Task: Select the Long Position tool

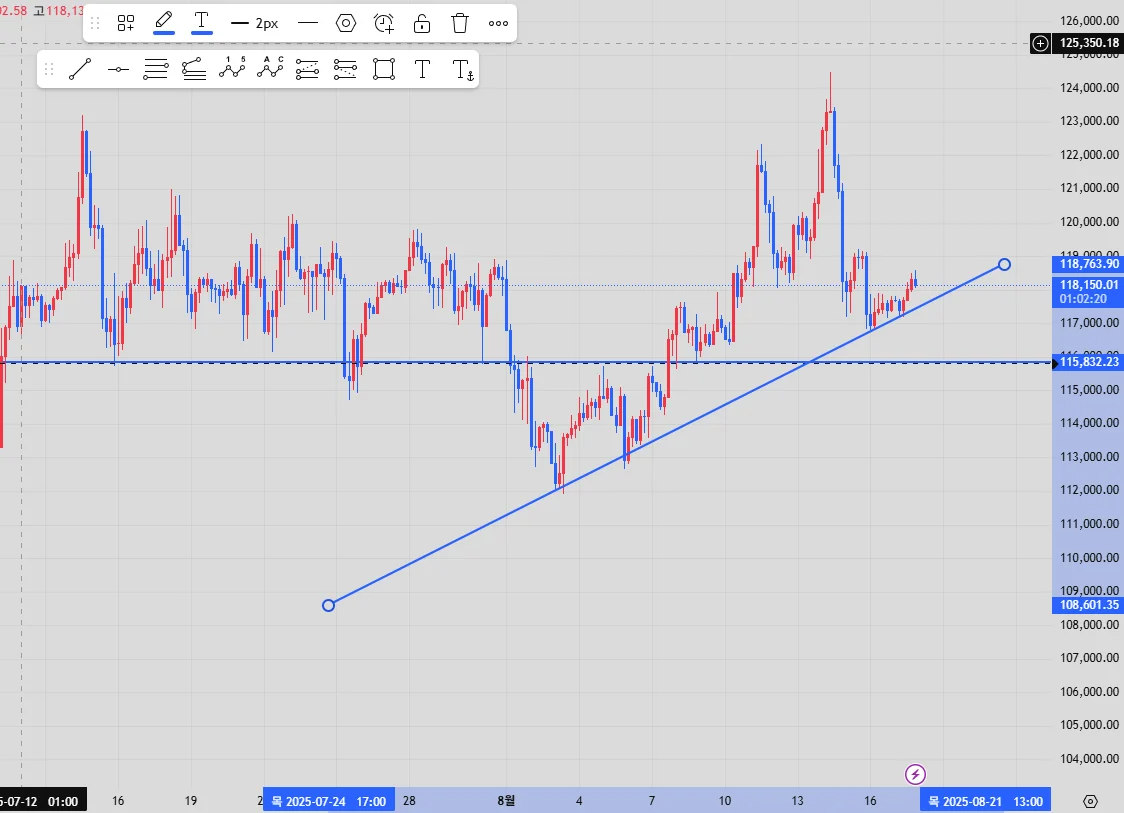Action: pyautogui.click(x=308, y=70)
